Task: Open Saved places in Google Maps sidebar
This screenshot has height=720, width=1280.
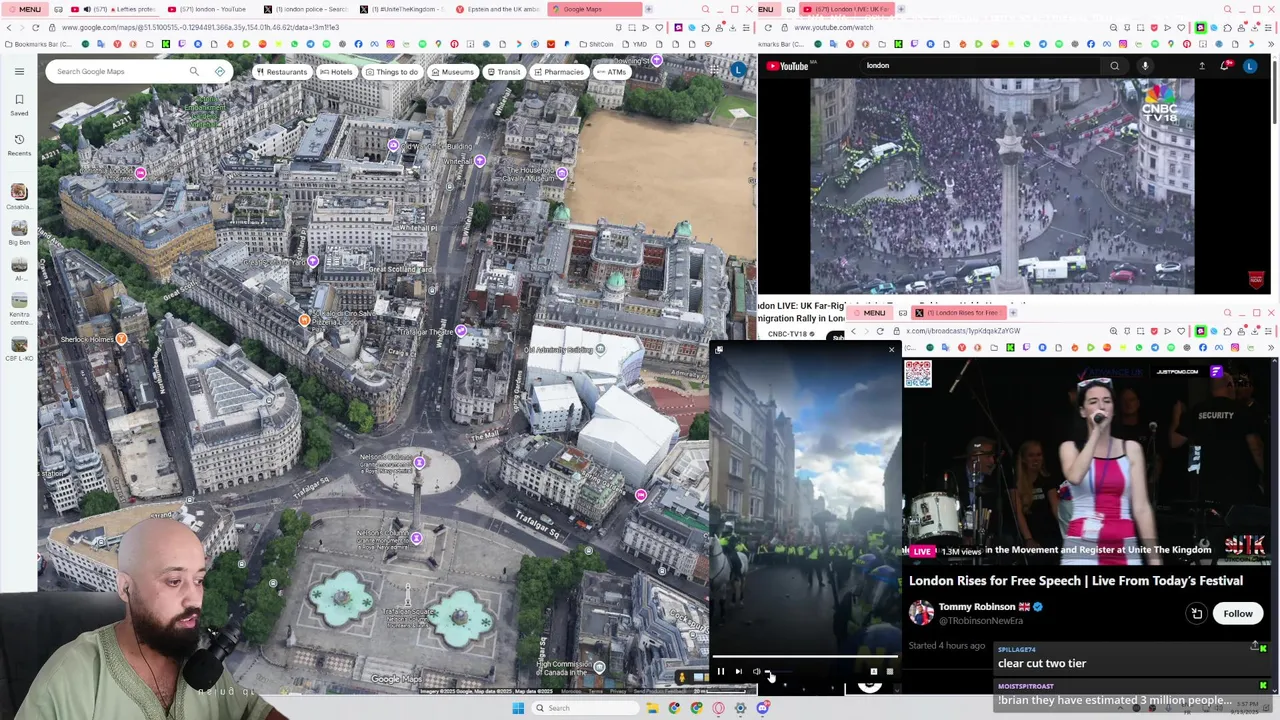Action: 19,104
